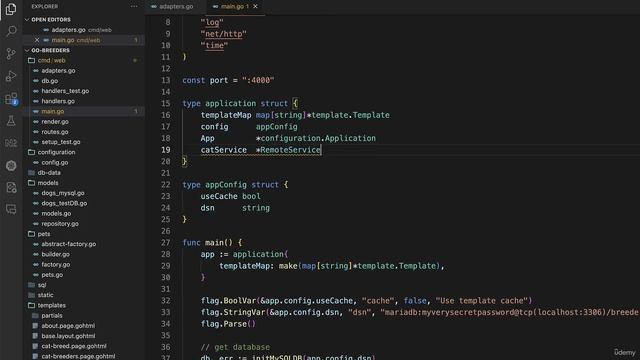Expand the static folder

coord(45,295)
